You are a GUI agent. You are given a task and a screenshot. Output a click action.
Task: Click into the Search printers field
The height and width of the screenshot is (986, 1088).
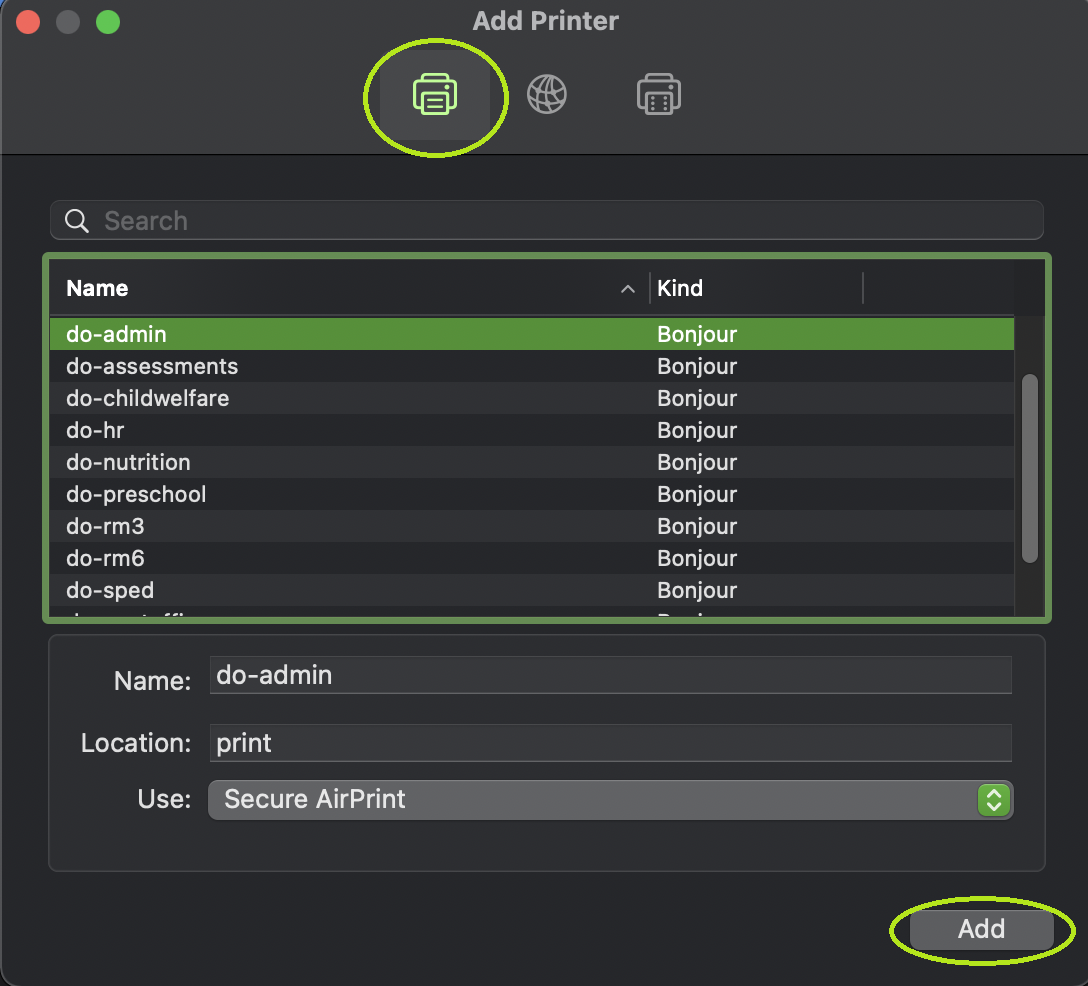point(547,221)
